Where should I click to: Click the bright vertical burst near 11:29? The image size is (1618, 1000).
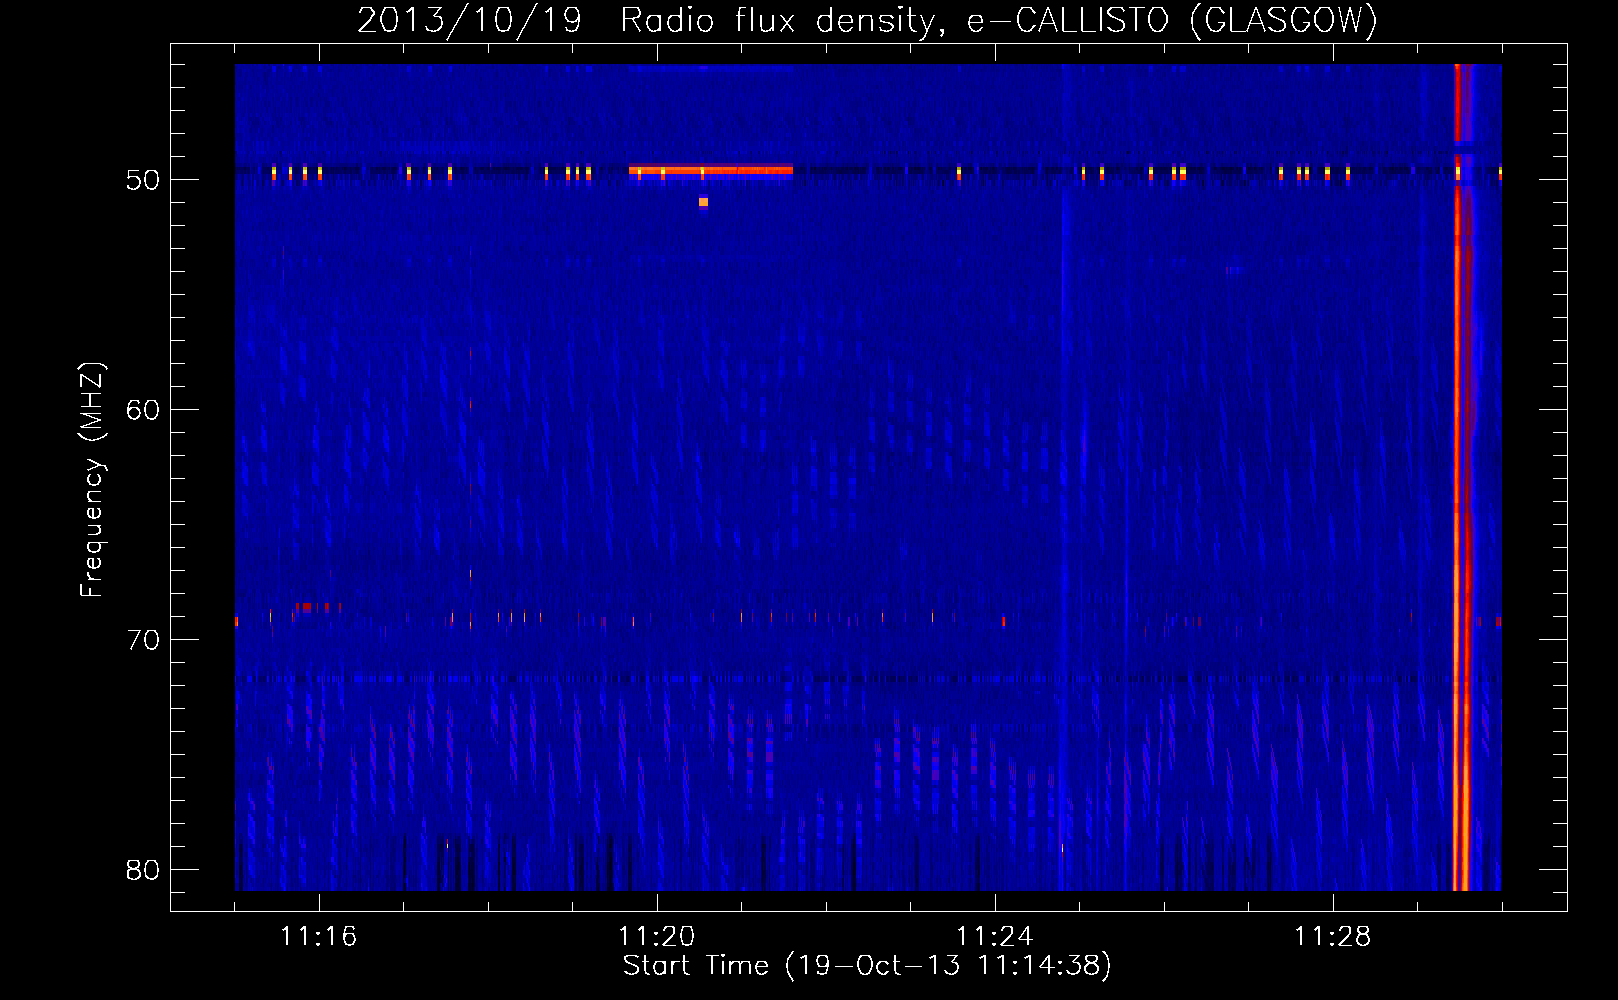pyautogui.click(x=1462, y=477)
